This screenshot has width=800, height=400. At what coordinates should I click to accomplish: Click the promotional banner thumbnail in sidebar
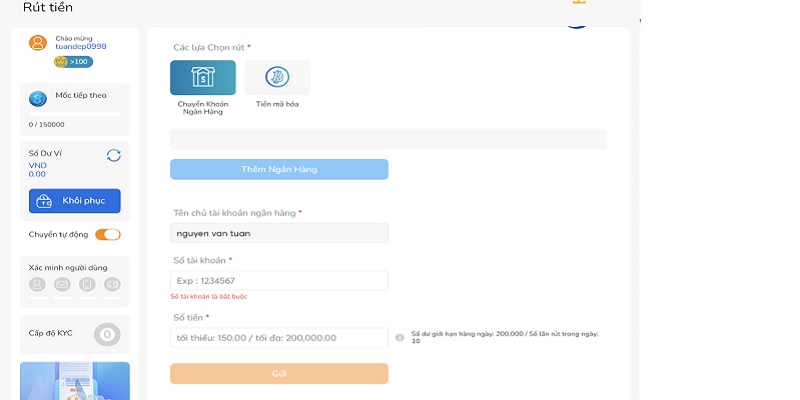75,380
